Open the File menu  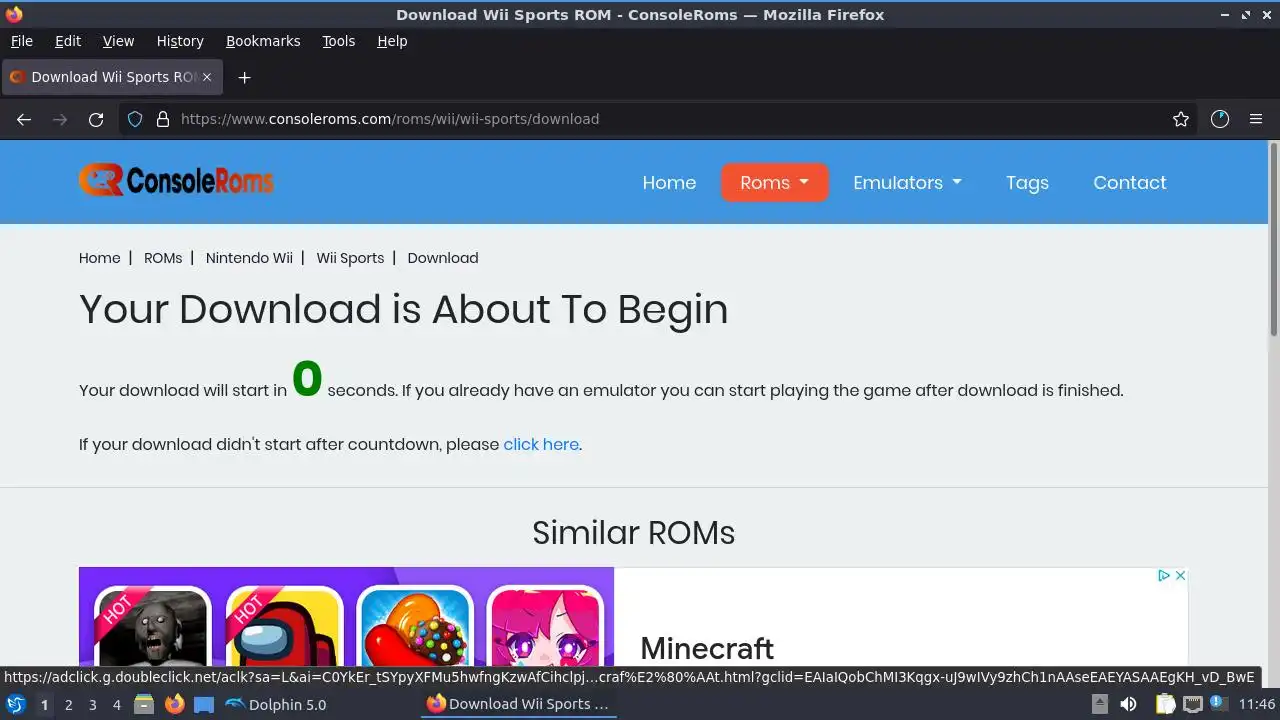point(21,41)
